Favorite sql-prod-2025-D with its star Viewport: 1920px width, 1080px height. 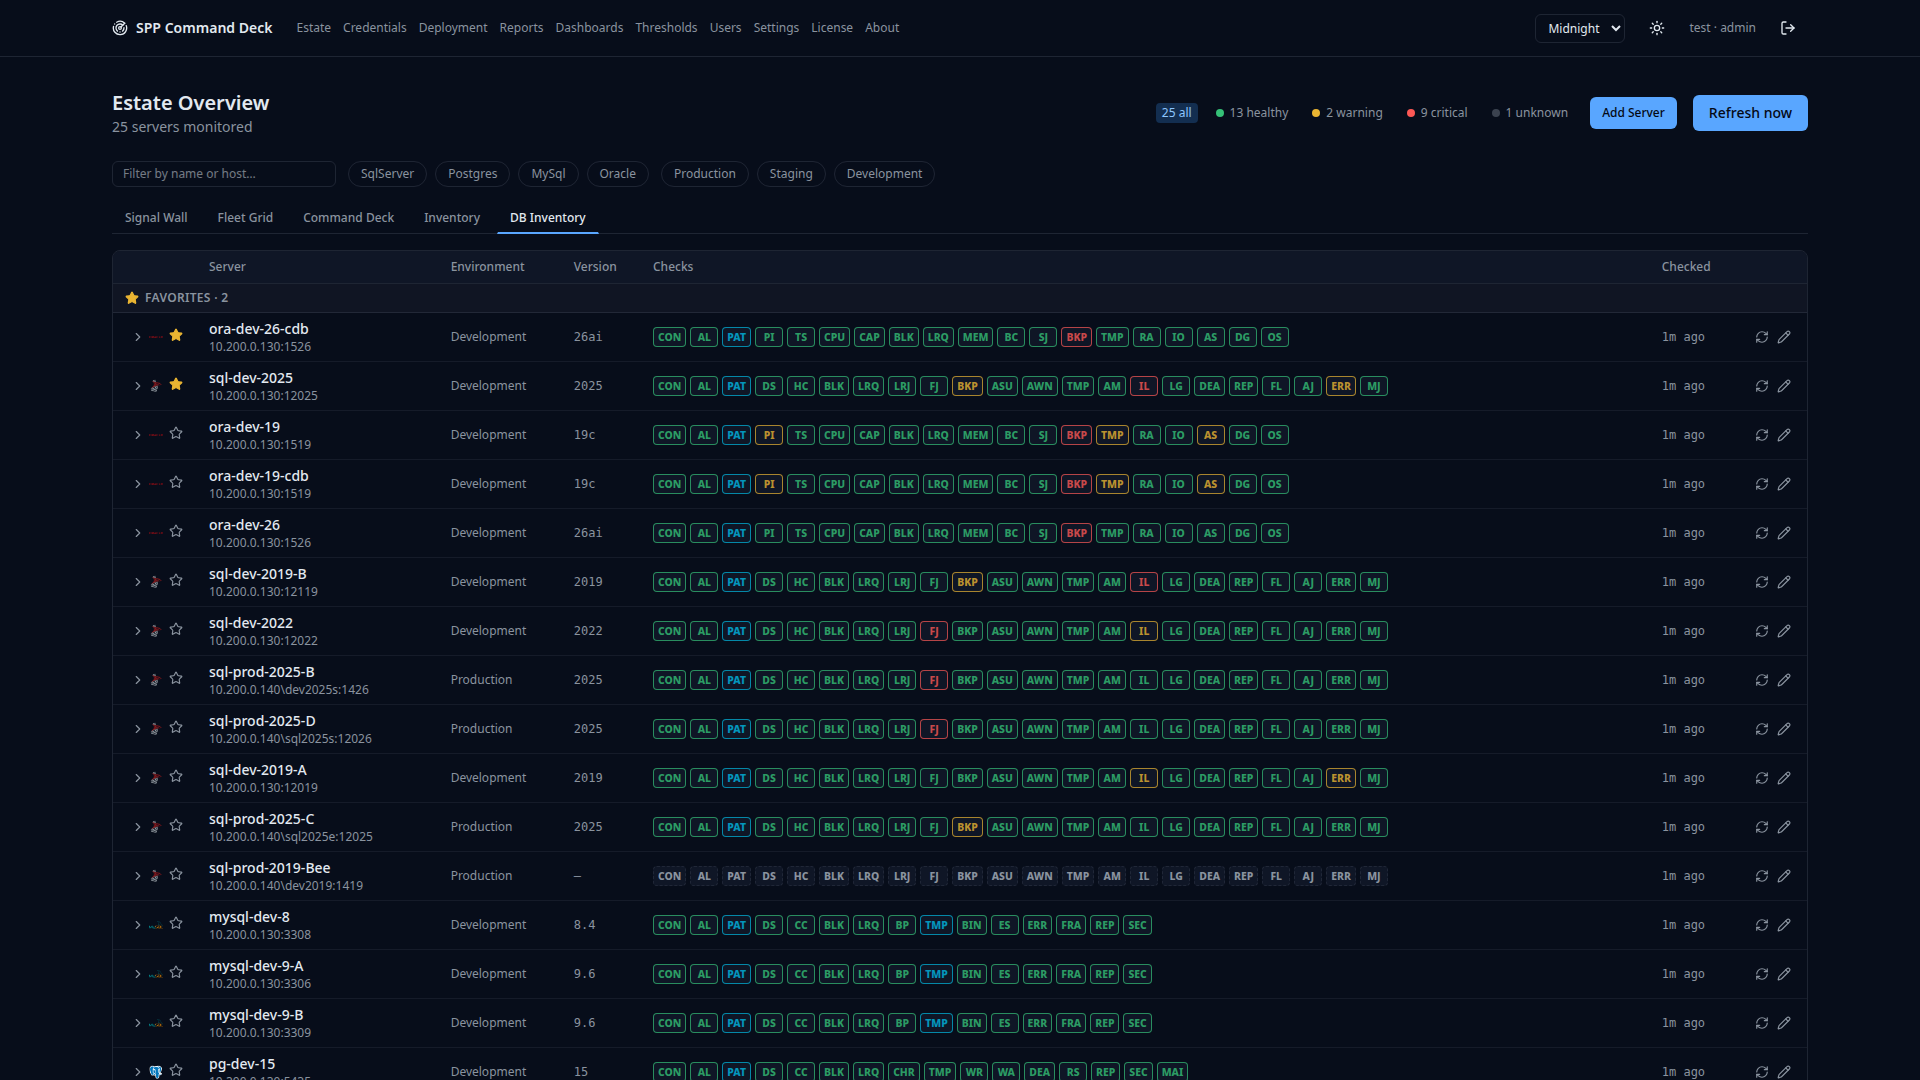pyautogui.click(x=176, y=727)
